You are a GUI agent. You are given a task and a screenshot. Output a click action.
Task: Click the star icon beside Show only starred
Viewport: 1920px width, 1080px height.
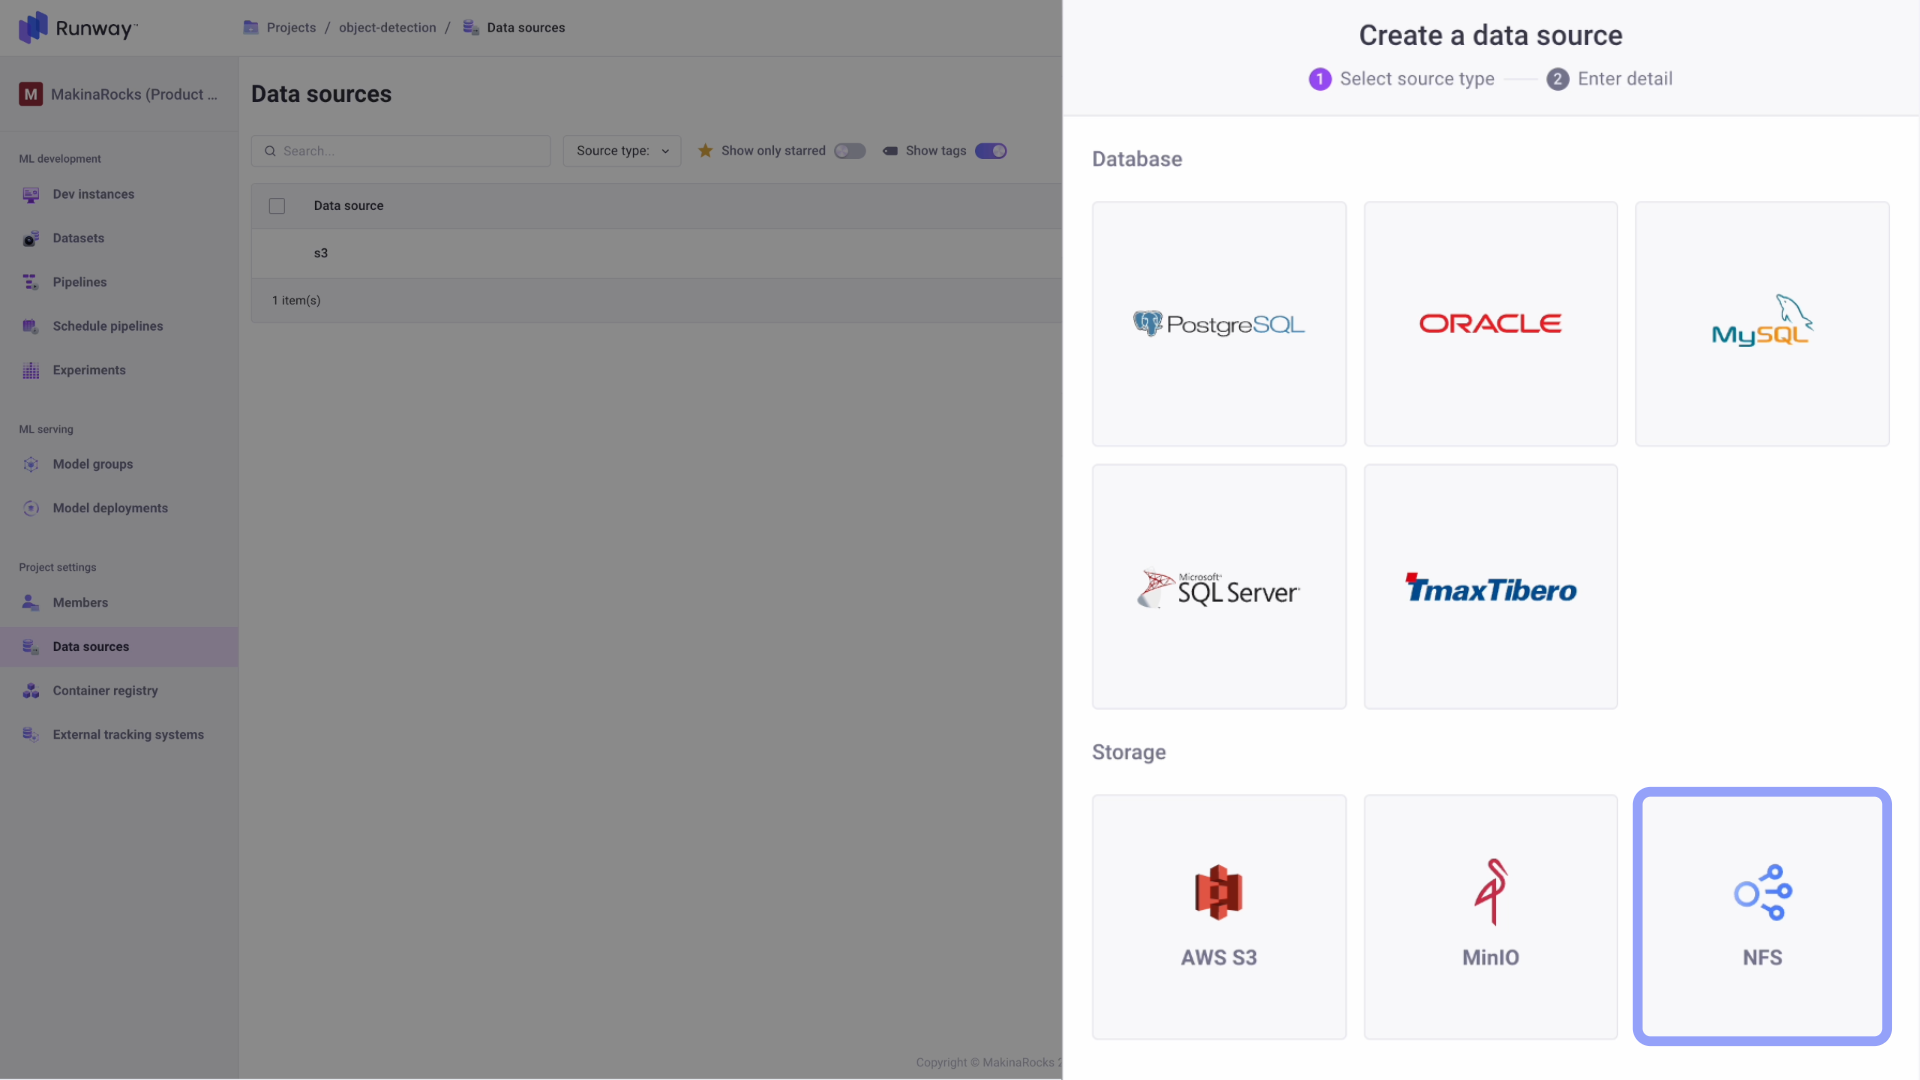705,151
